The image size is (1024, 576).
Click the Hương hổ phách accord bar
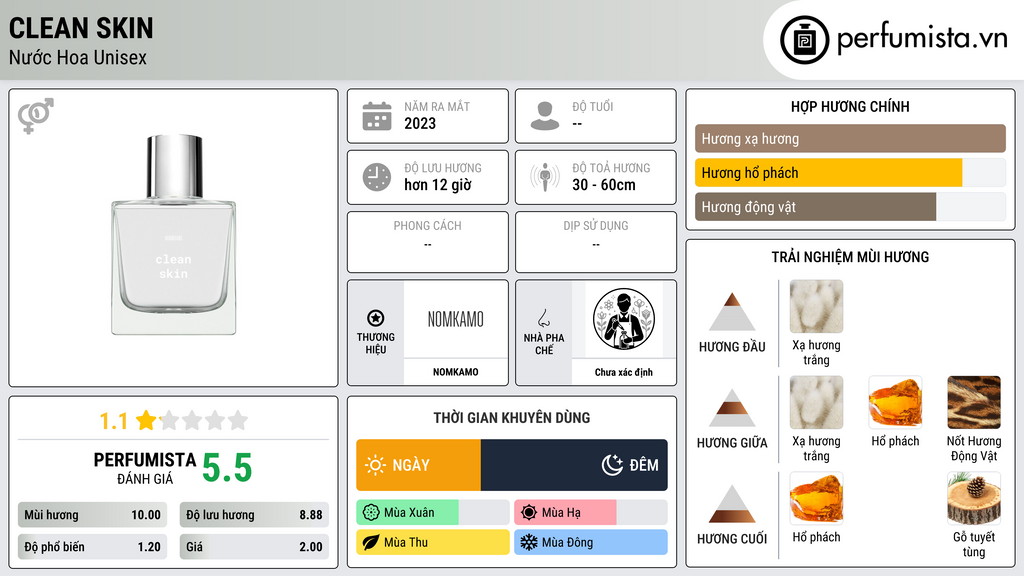click(850, 173)
